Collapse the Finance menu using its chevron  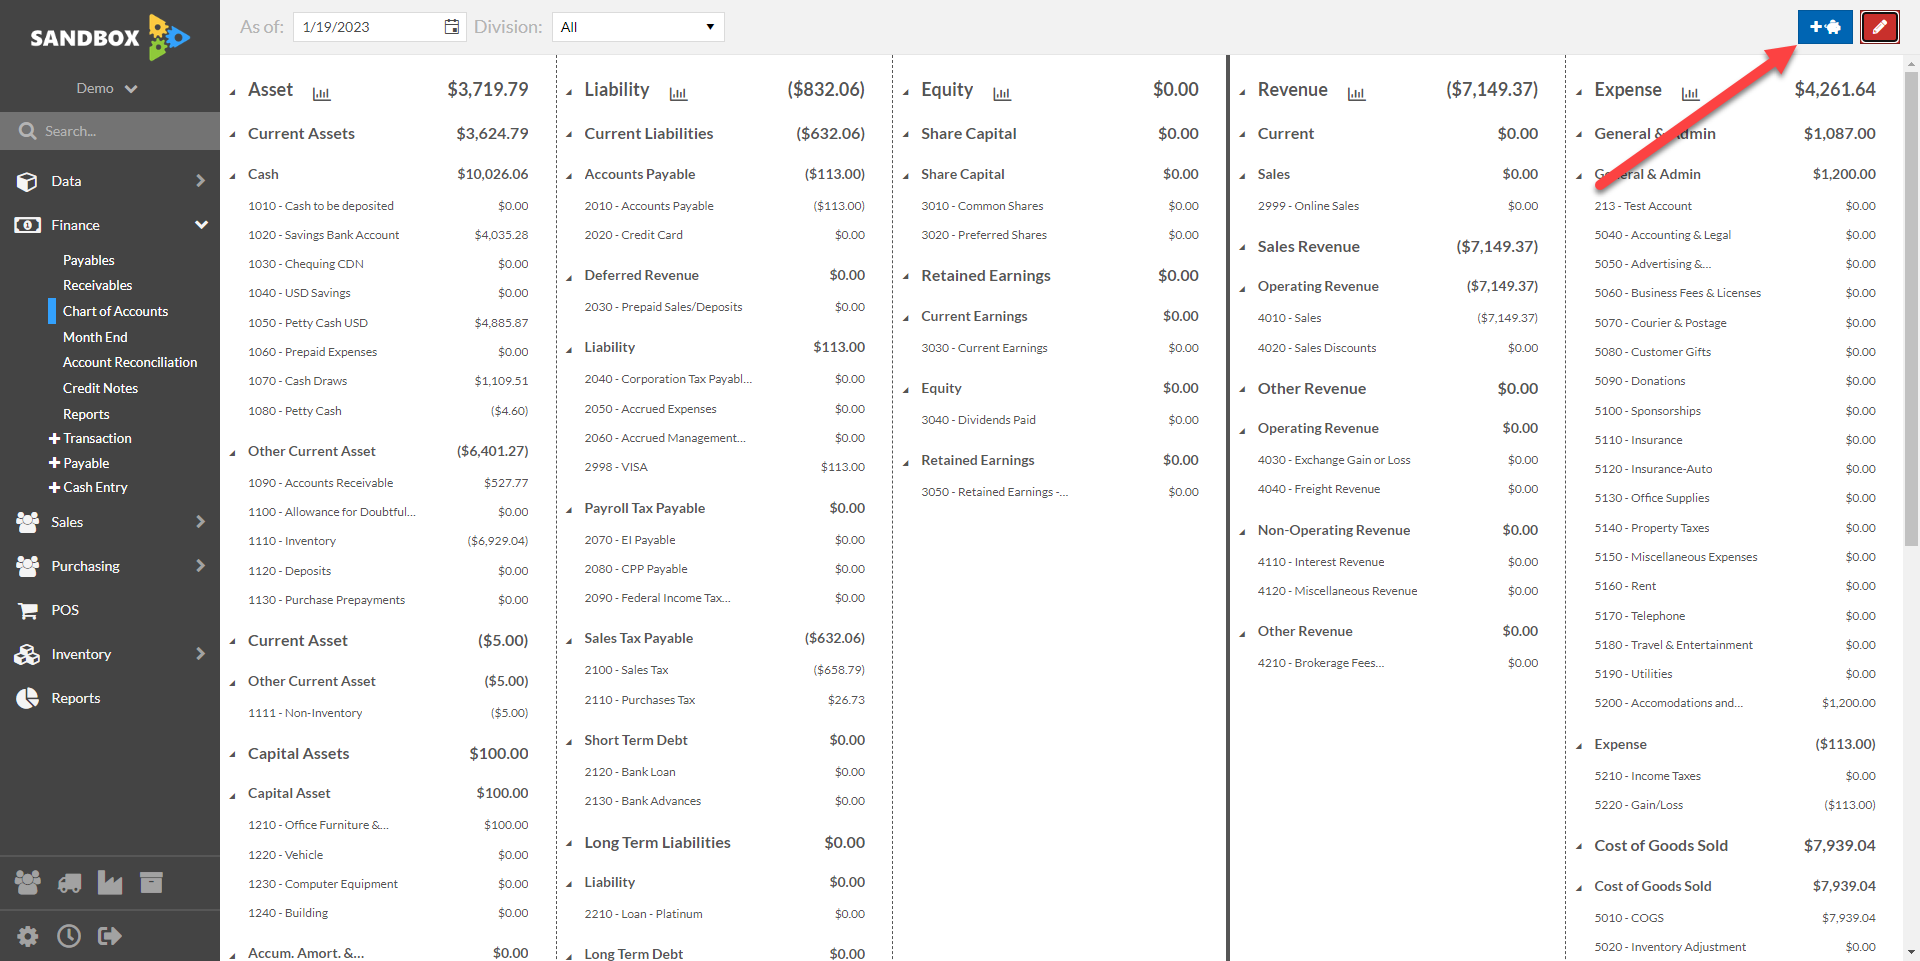[201, 225]
